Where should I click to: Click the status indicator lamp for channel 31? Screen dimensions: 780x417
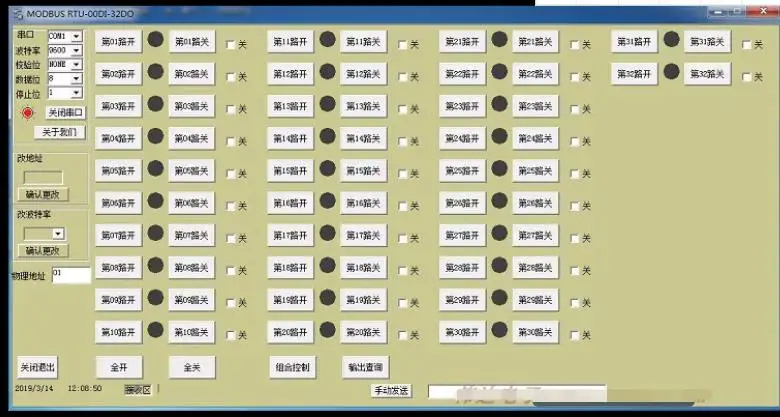pos(672,39)
